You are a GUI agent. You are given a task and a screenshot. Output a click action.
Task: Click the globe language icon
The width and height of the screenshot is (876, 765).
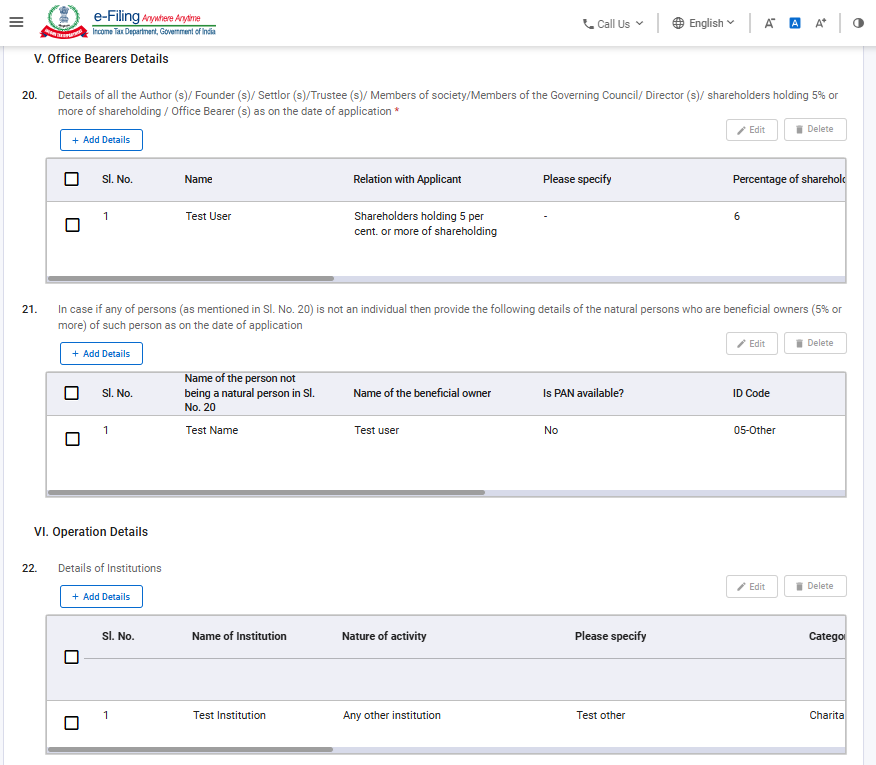tap(678, 23)
